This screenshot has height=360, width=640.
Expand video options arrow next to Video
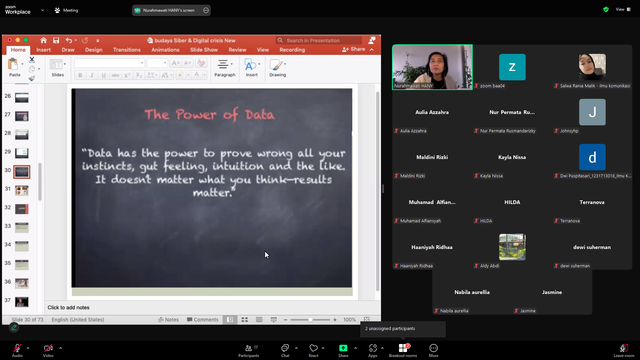pyautogui.click(x=60, y=348)
